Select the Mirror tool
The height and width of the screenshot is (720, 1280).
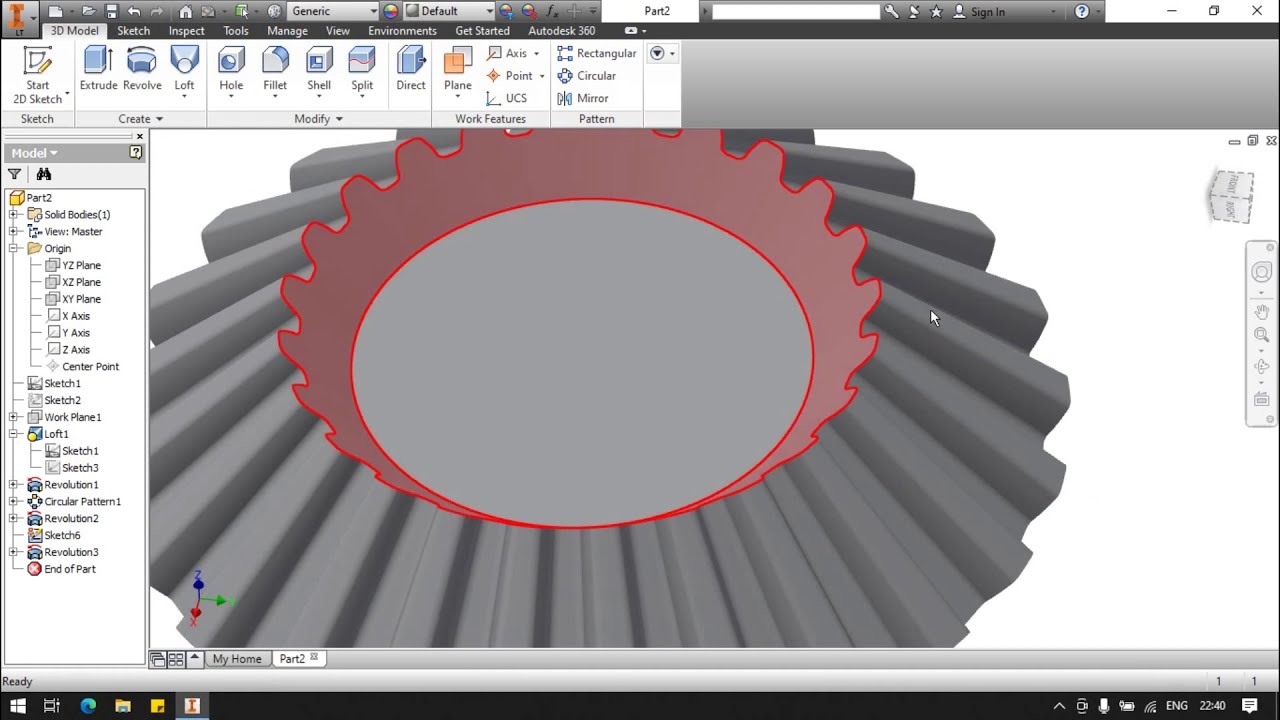[x=583, y=98]
